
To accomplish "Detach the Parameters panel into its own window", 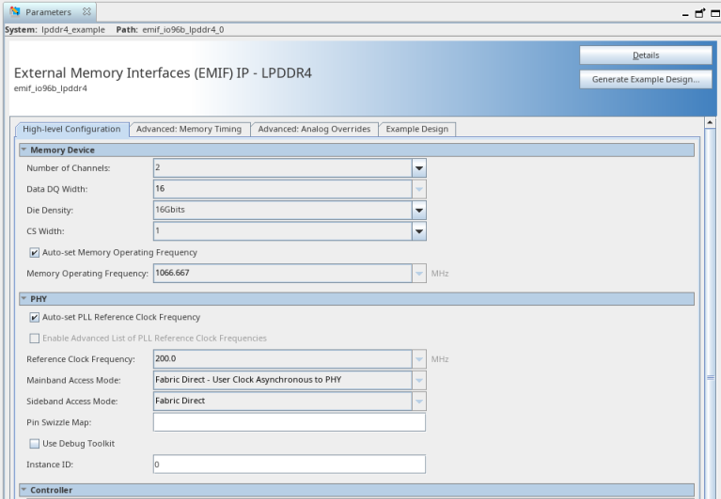I will [699, 12].
